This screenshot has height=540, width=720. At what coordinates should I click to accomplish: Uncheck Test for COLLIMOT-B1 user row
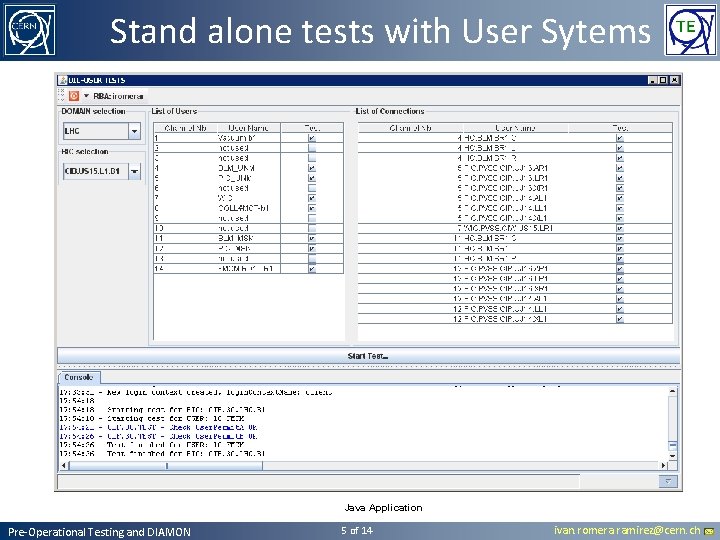(x=312, y=208)
